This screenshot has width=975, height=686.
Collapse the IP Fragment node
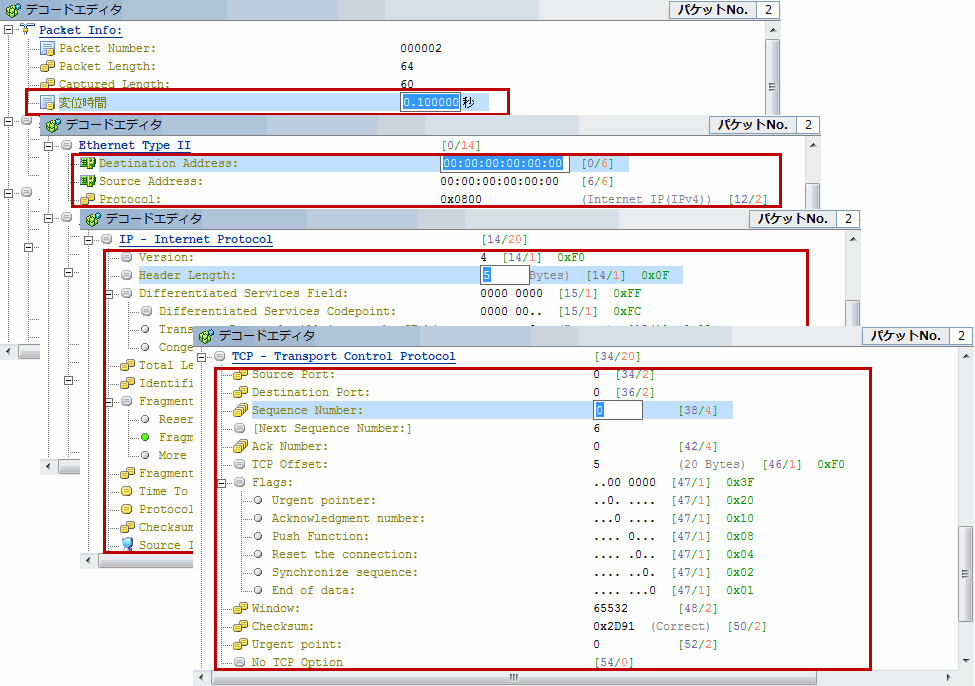tap(109, 402)
